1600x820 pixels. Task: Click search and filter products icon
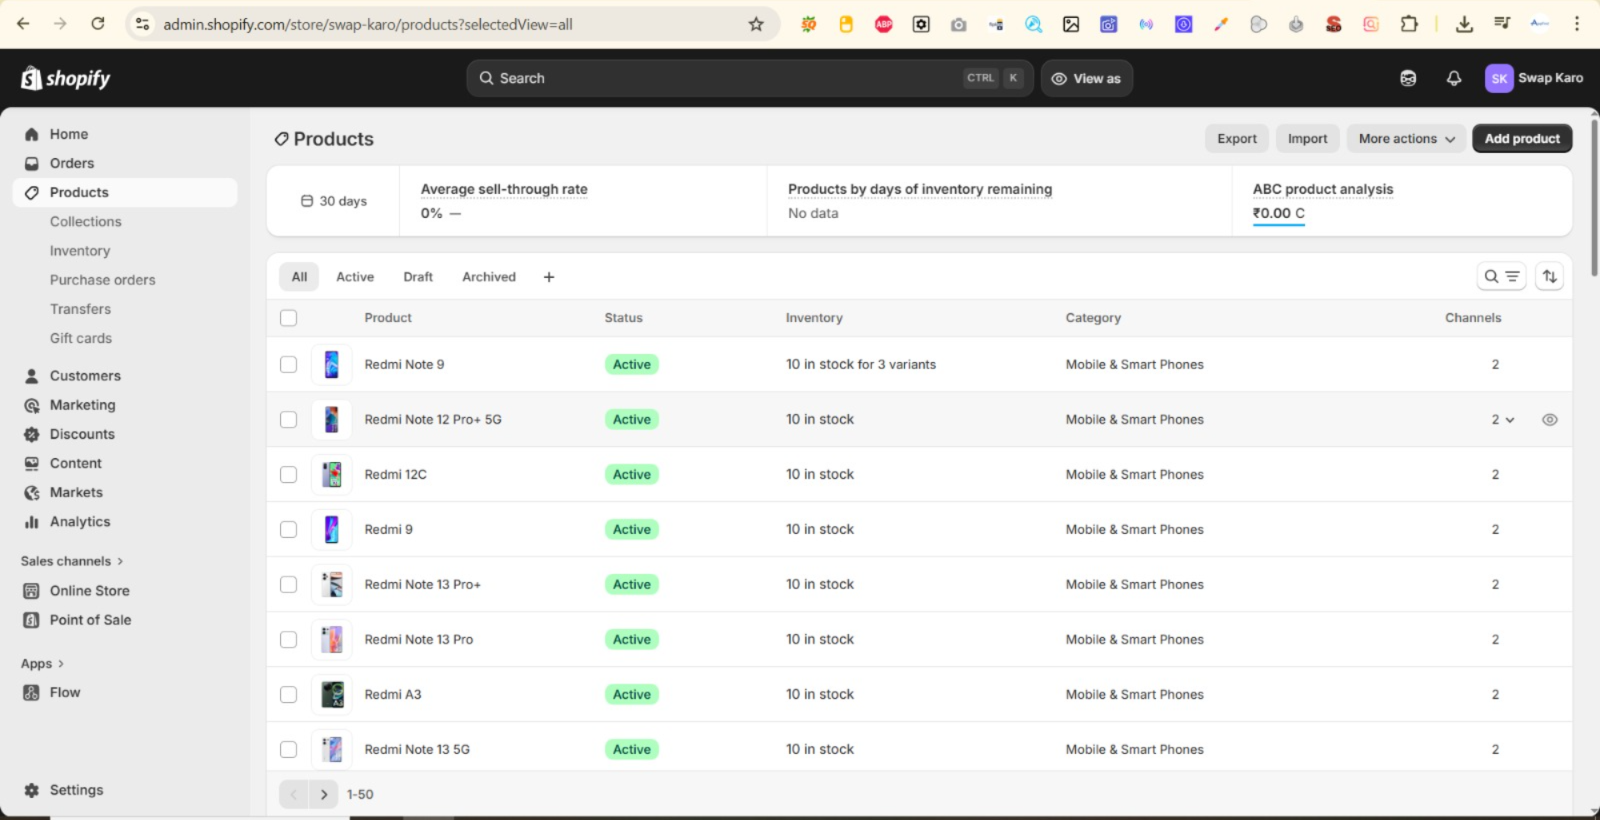[x=1501, y=277]
